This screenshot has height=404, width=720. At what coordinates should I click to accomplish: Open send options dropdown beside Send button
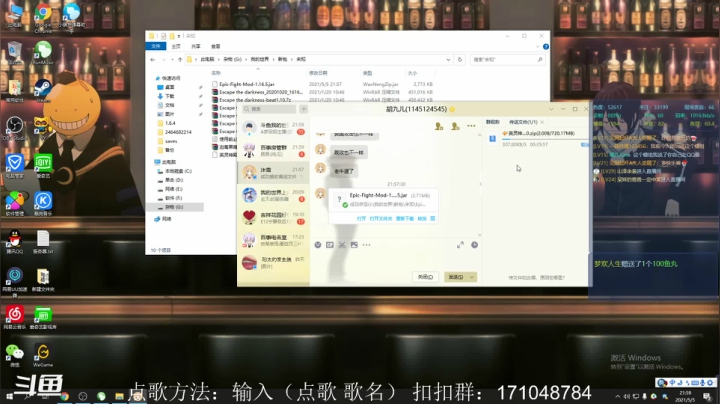pos(472,277)
